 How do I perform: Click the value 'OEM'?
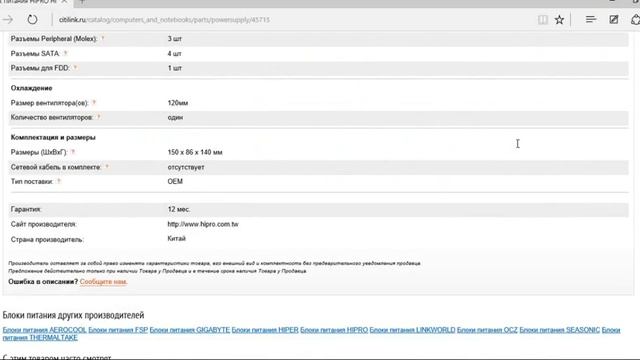(x=175, y=181)
